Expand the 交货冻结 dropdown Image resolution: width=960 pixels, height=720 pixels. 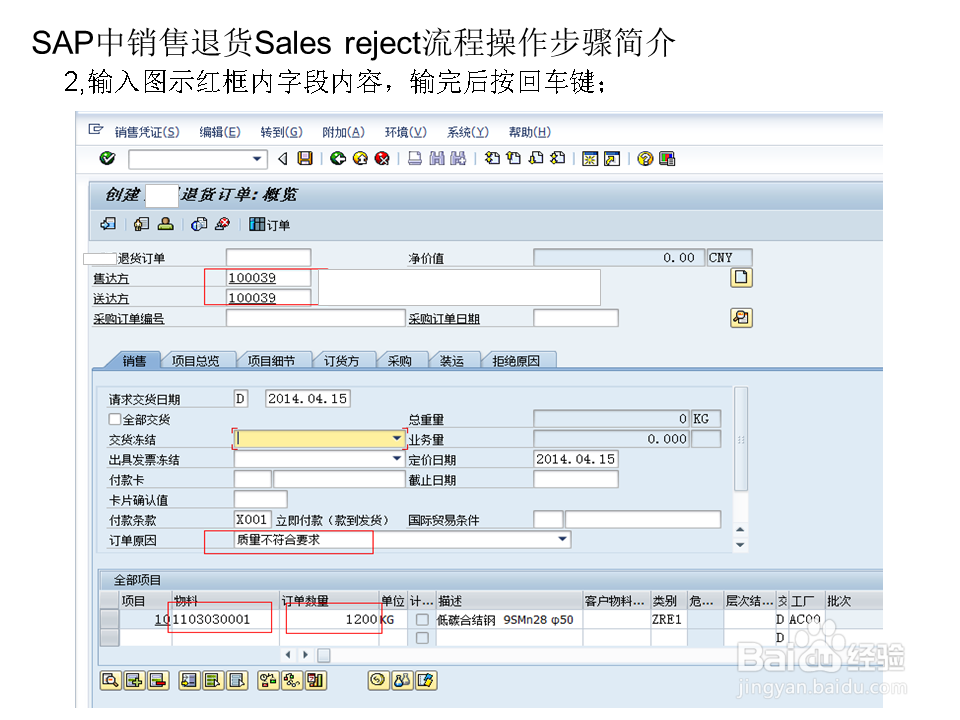click(x=397, y=438)
